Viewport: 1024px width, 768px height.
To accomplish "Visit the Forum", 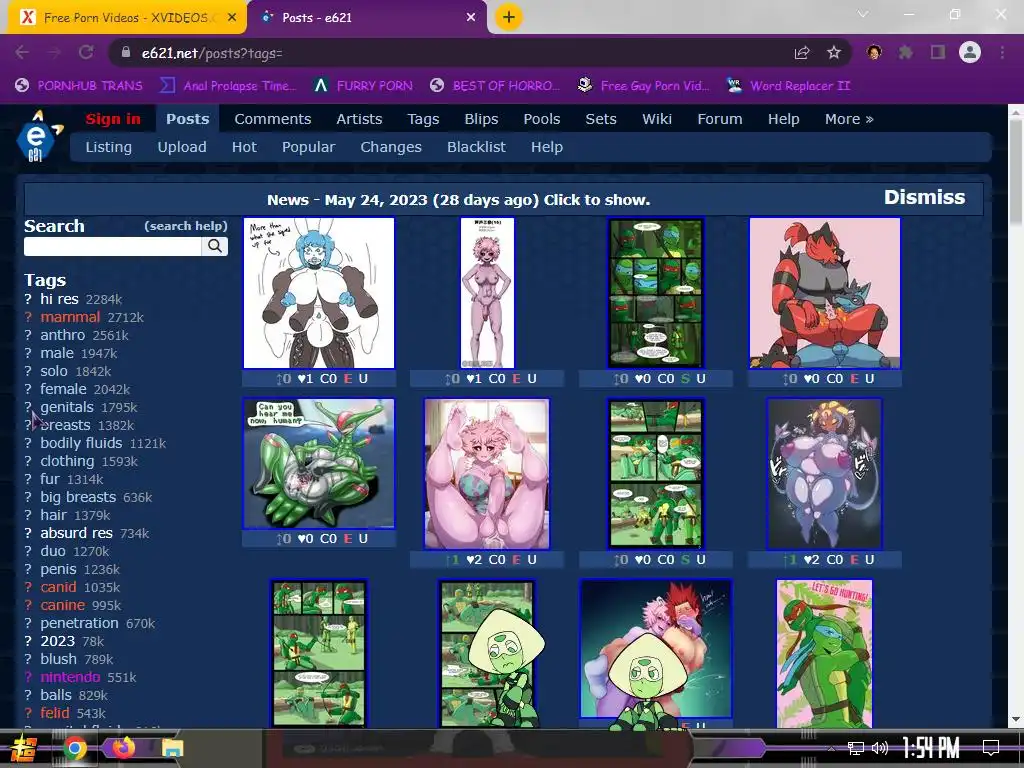I will point(720,119).
